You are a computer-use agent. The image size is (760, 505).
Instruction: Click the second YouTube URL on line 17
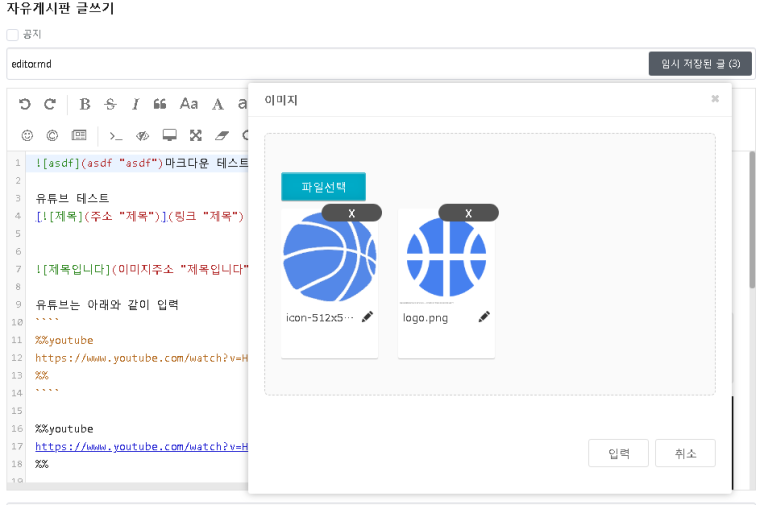142,446
